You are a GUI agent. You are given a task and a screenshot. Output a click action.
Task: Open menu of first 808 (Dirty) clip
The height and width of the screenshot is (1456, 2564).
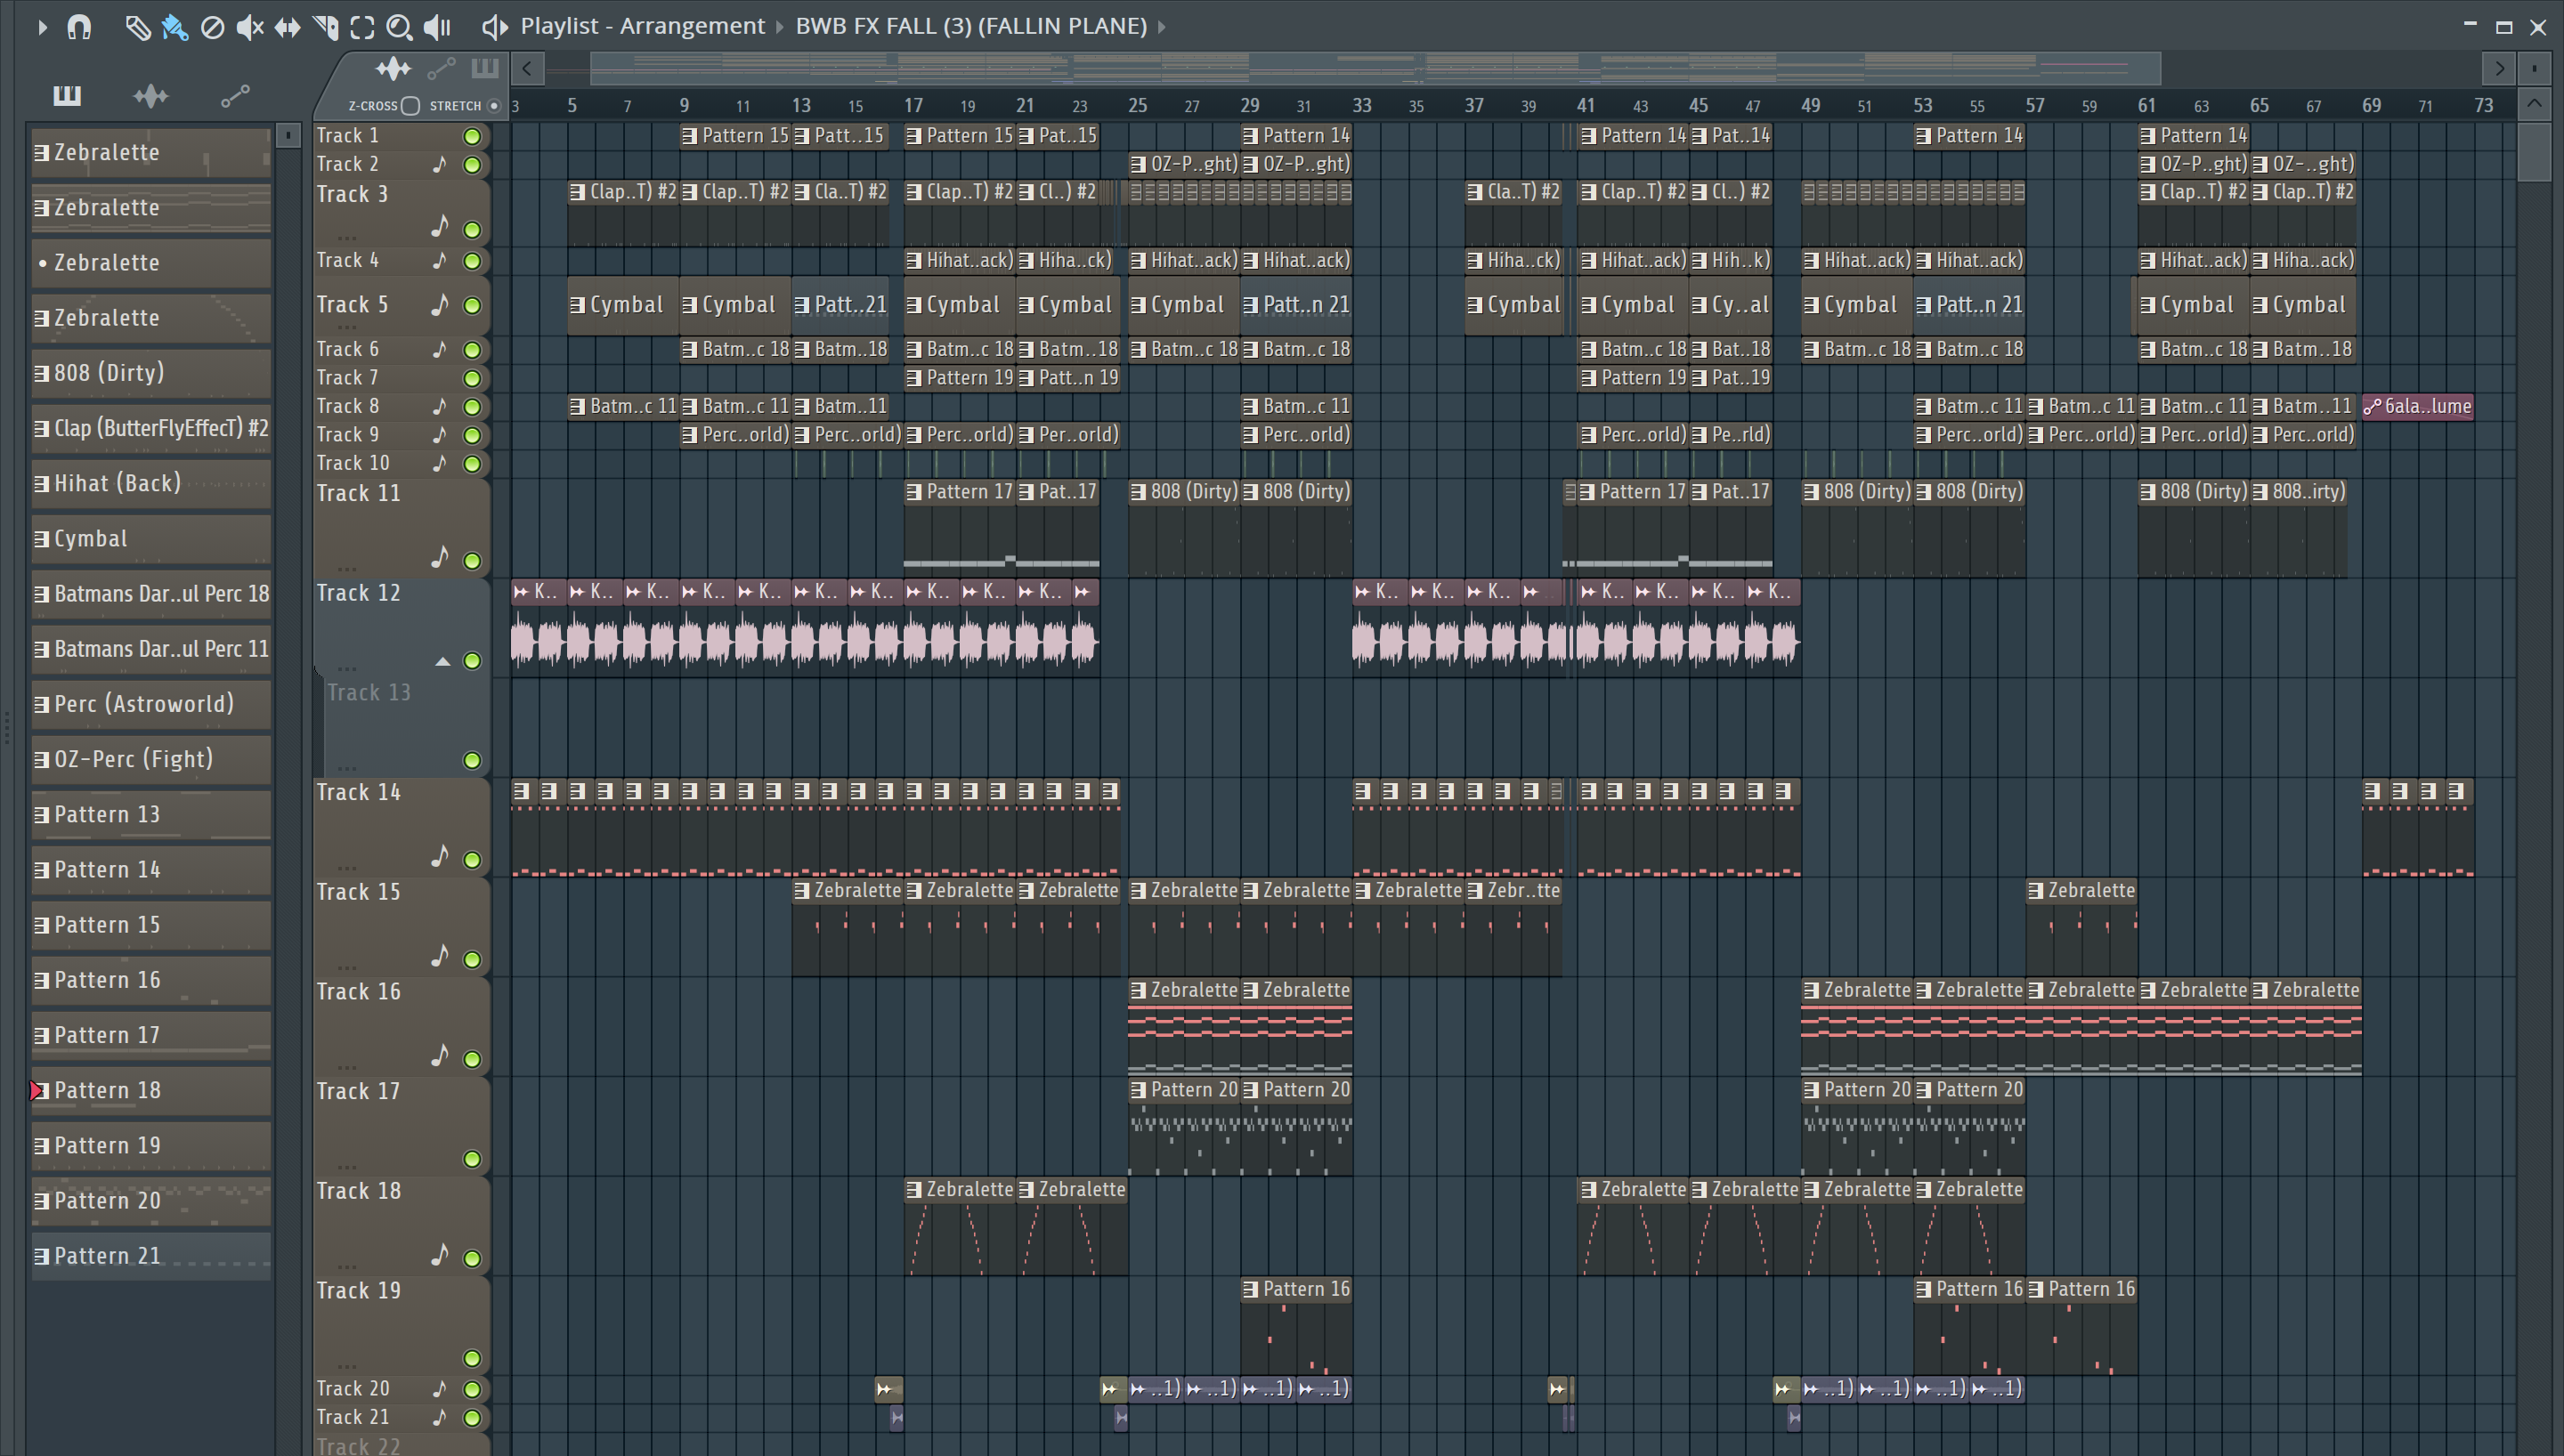(1138, 492)
